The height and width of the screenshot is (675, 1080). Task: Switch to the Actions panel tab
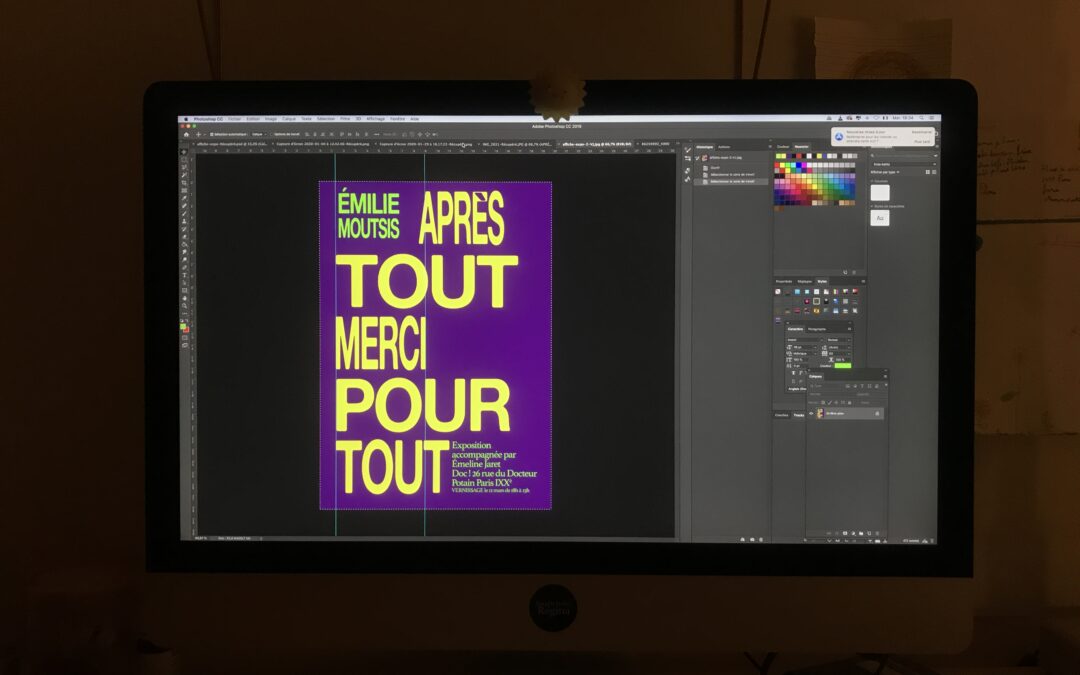pos(724,147)
